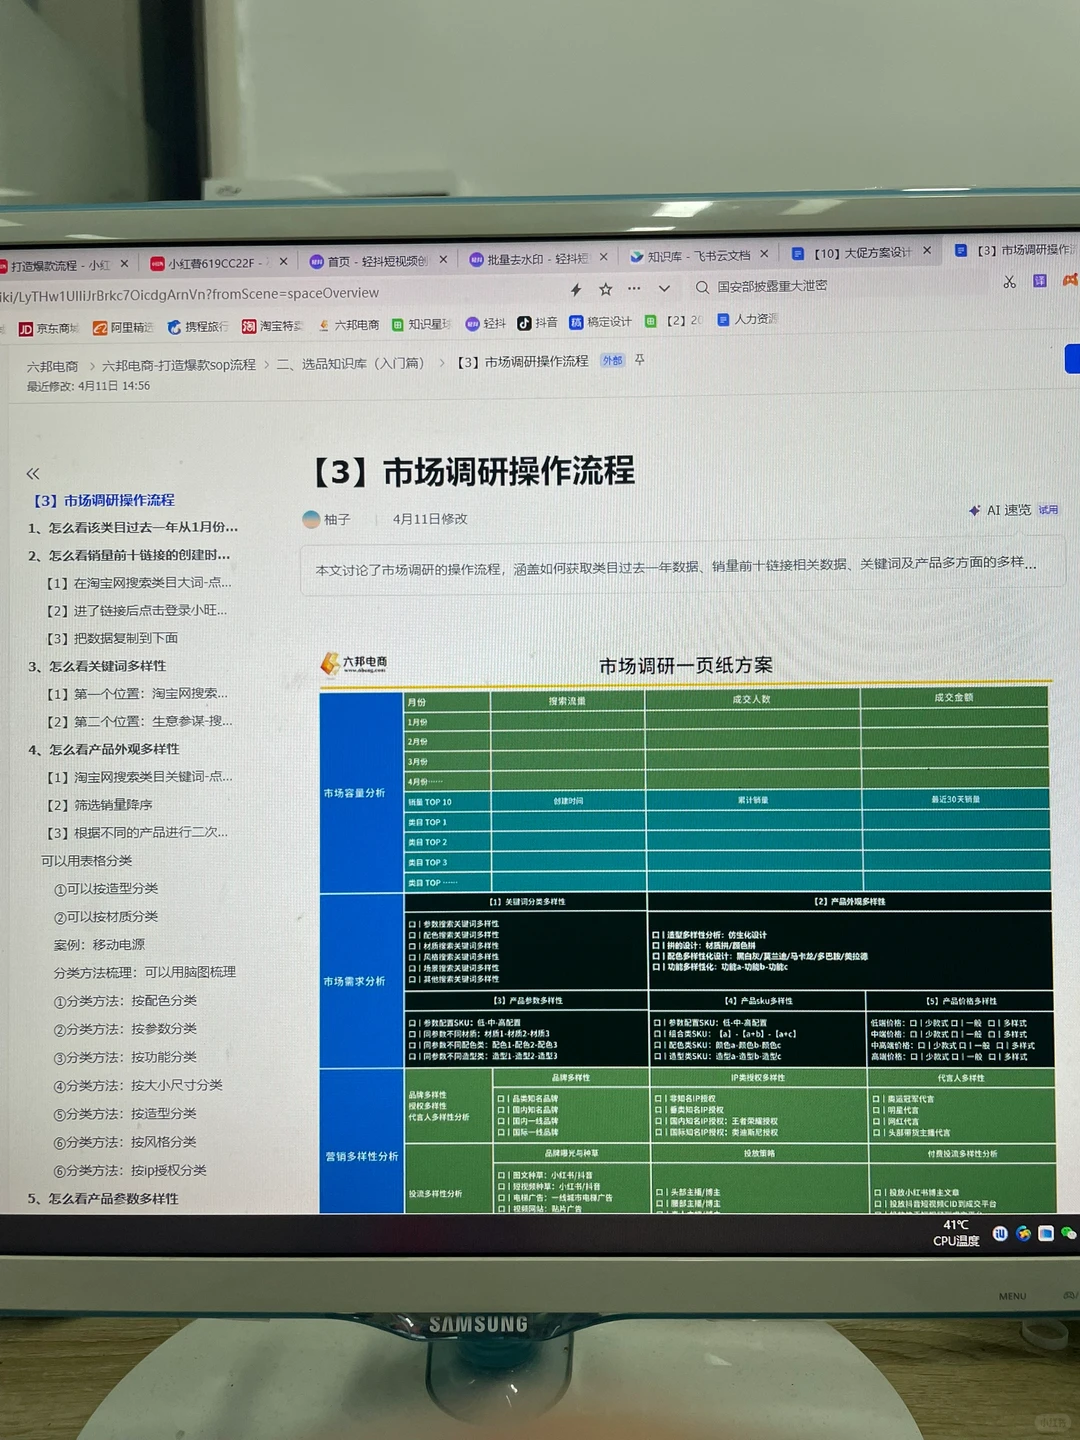Click the scissors screenshot icon in toolbar
Screen dimensions: 1080x1440
tap(1009, 282)
